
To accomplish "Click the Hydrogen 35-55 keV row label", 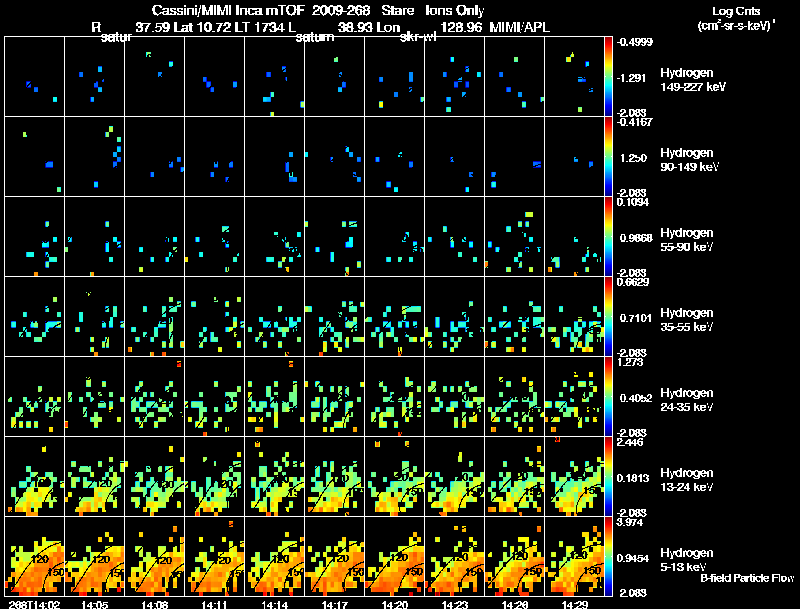I will coord(687,320).
